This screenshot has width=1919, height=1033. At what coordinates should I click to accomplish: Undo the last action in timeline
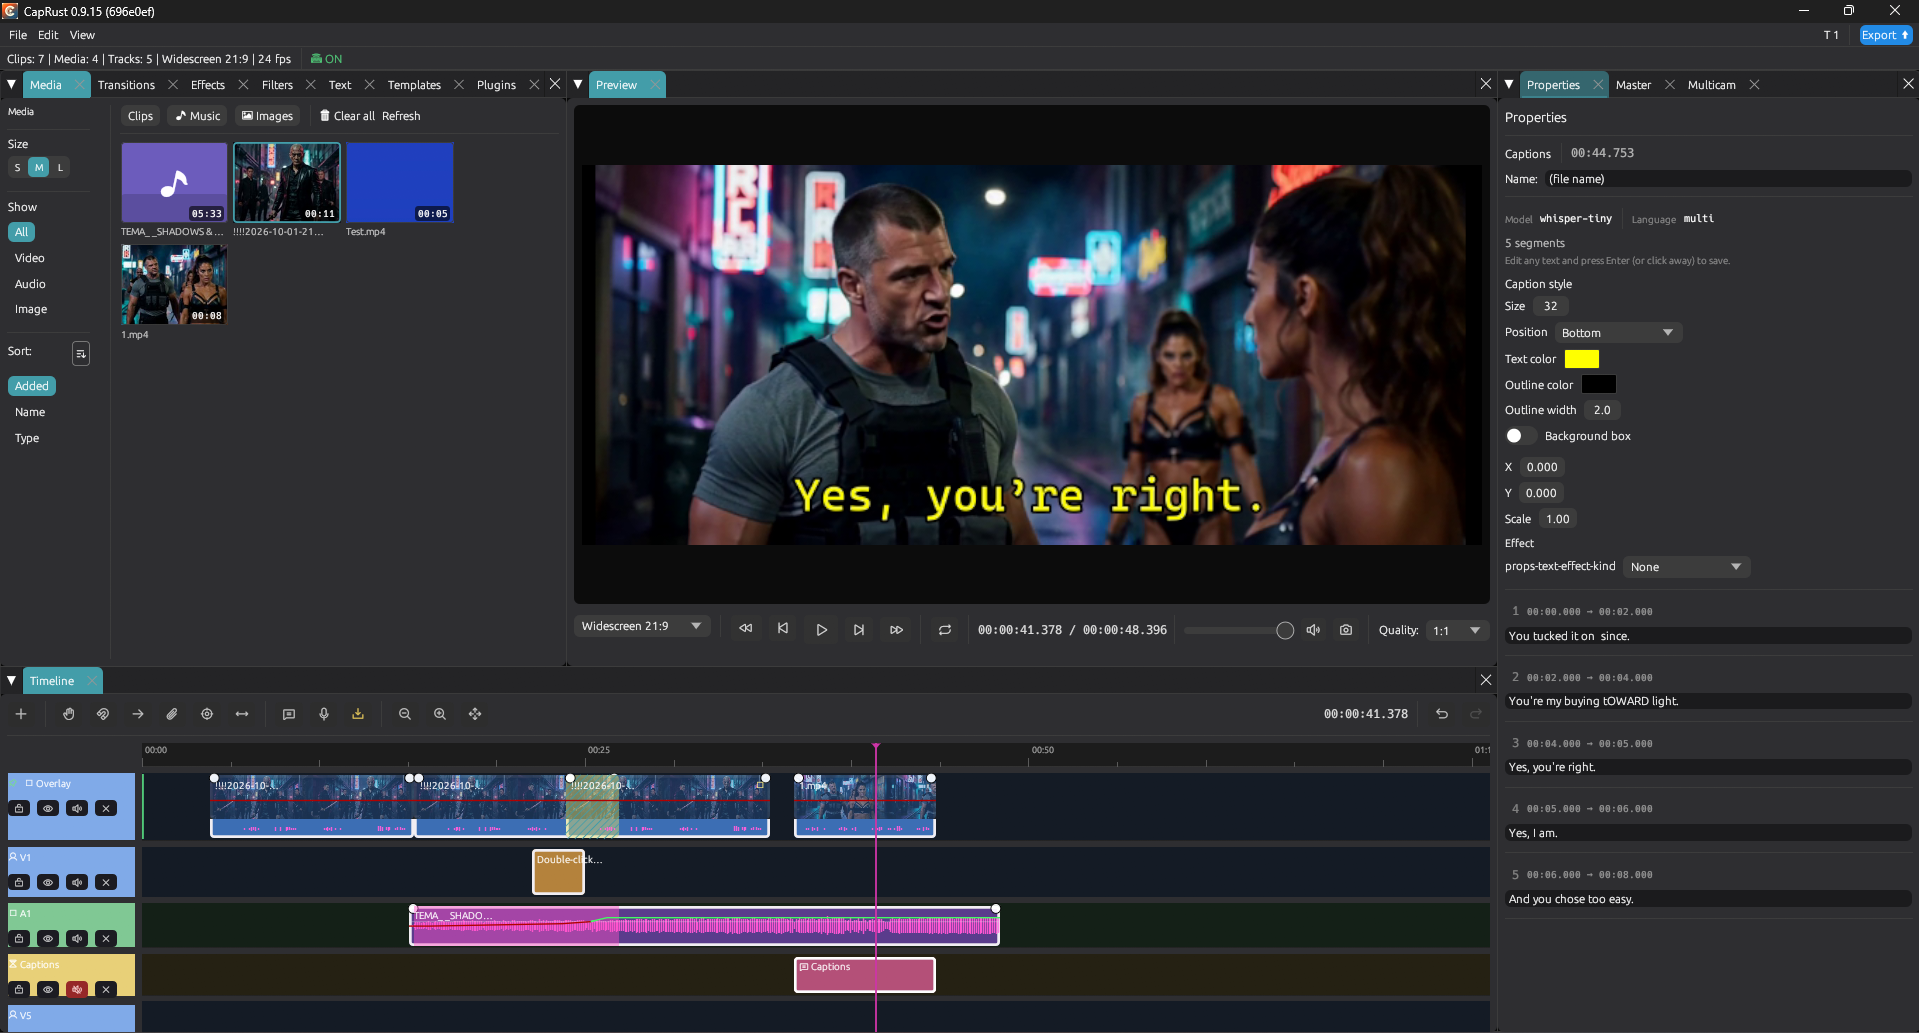point(1442,714)
